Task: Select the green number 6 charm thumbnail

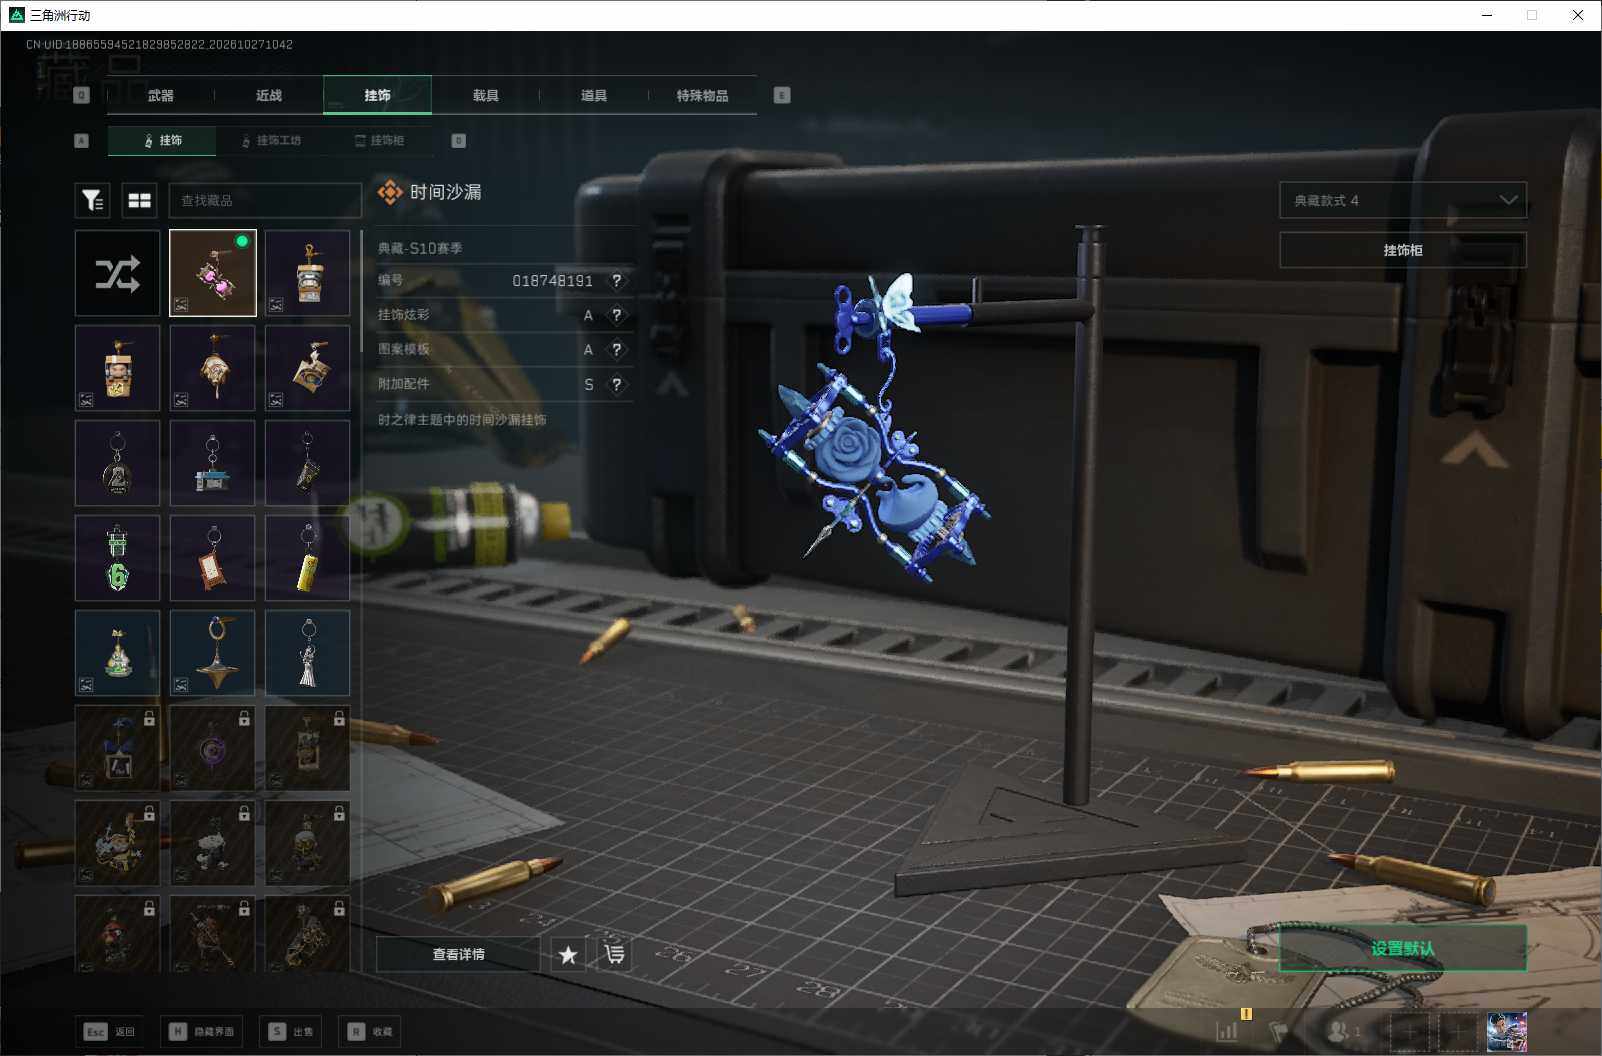Action: click(117, 558)
